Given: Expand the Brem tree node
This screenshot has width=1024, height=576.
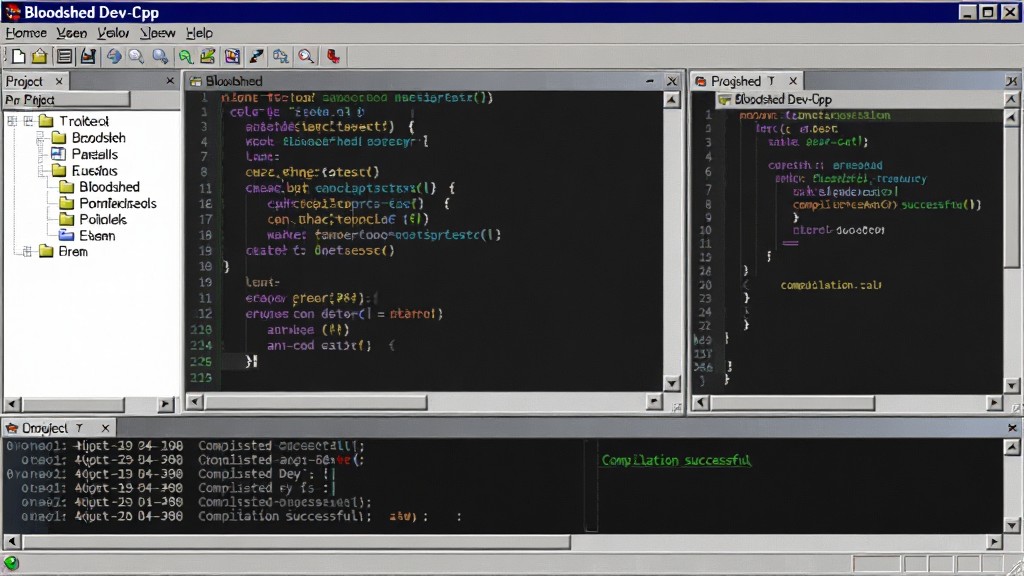Looking at the screenshot, I should [x=27, y=251].
